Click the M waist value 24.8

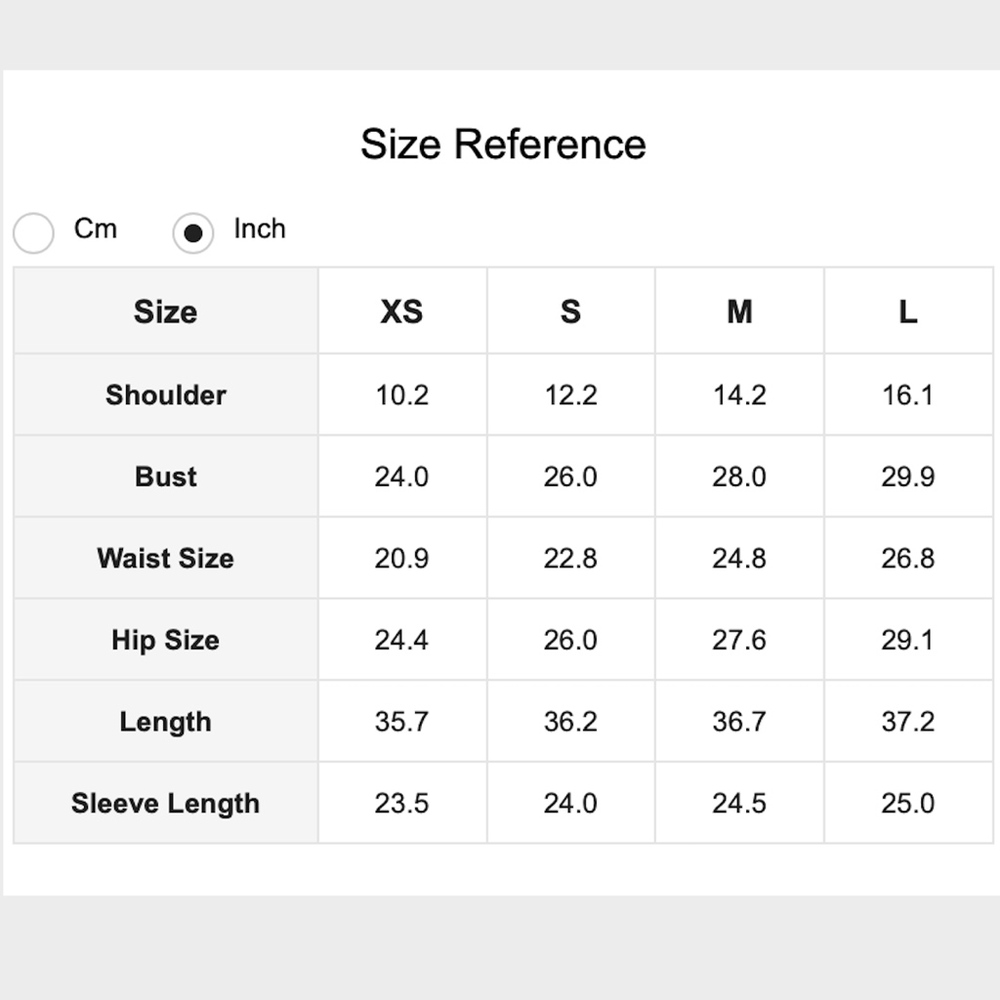(x=739, y=558)
